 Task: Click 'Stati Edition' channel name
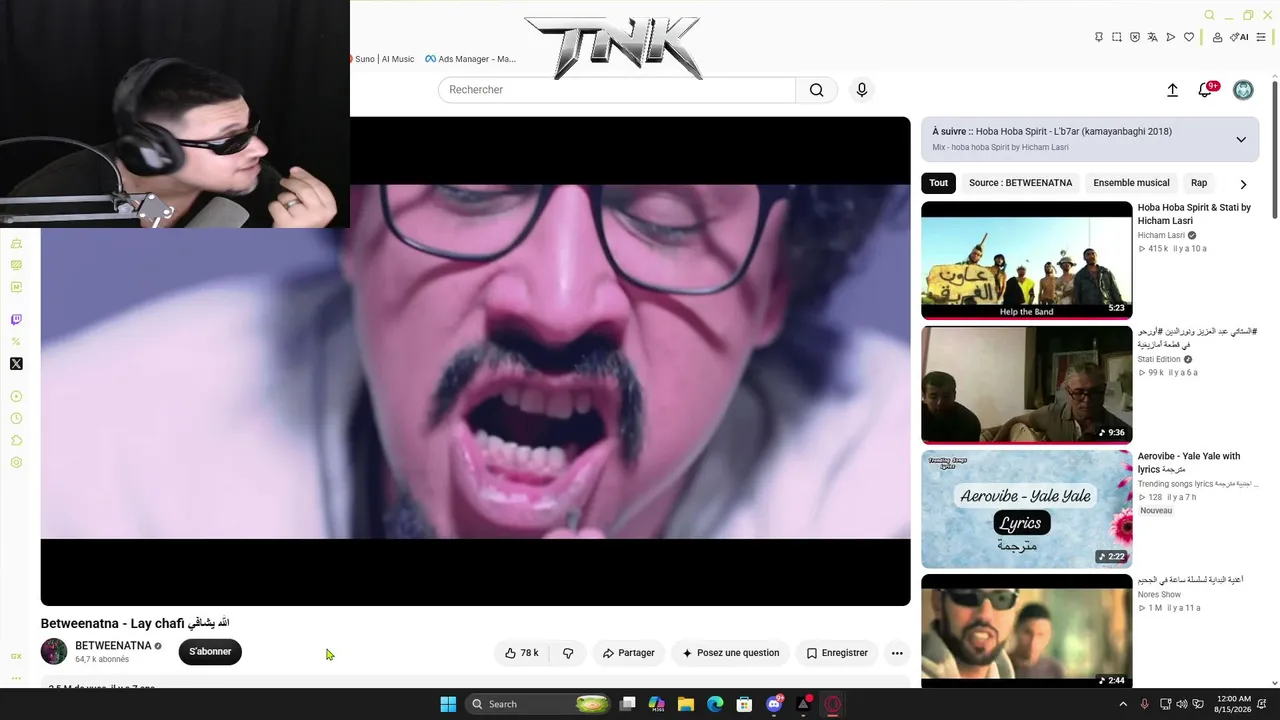tap(1159, 359)
